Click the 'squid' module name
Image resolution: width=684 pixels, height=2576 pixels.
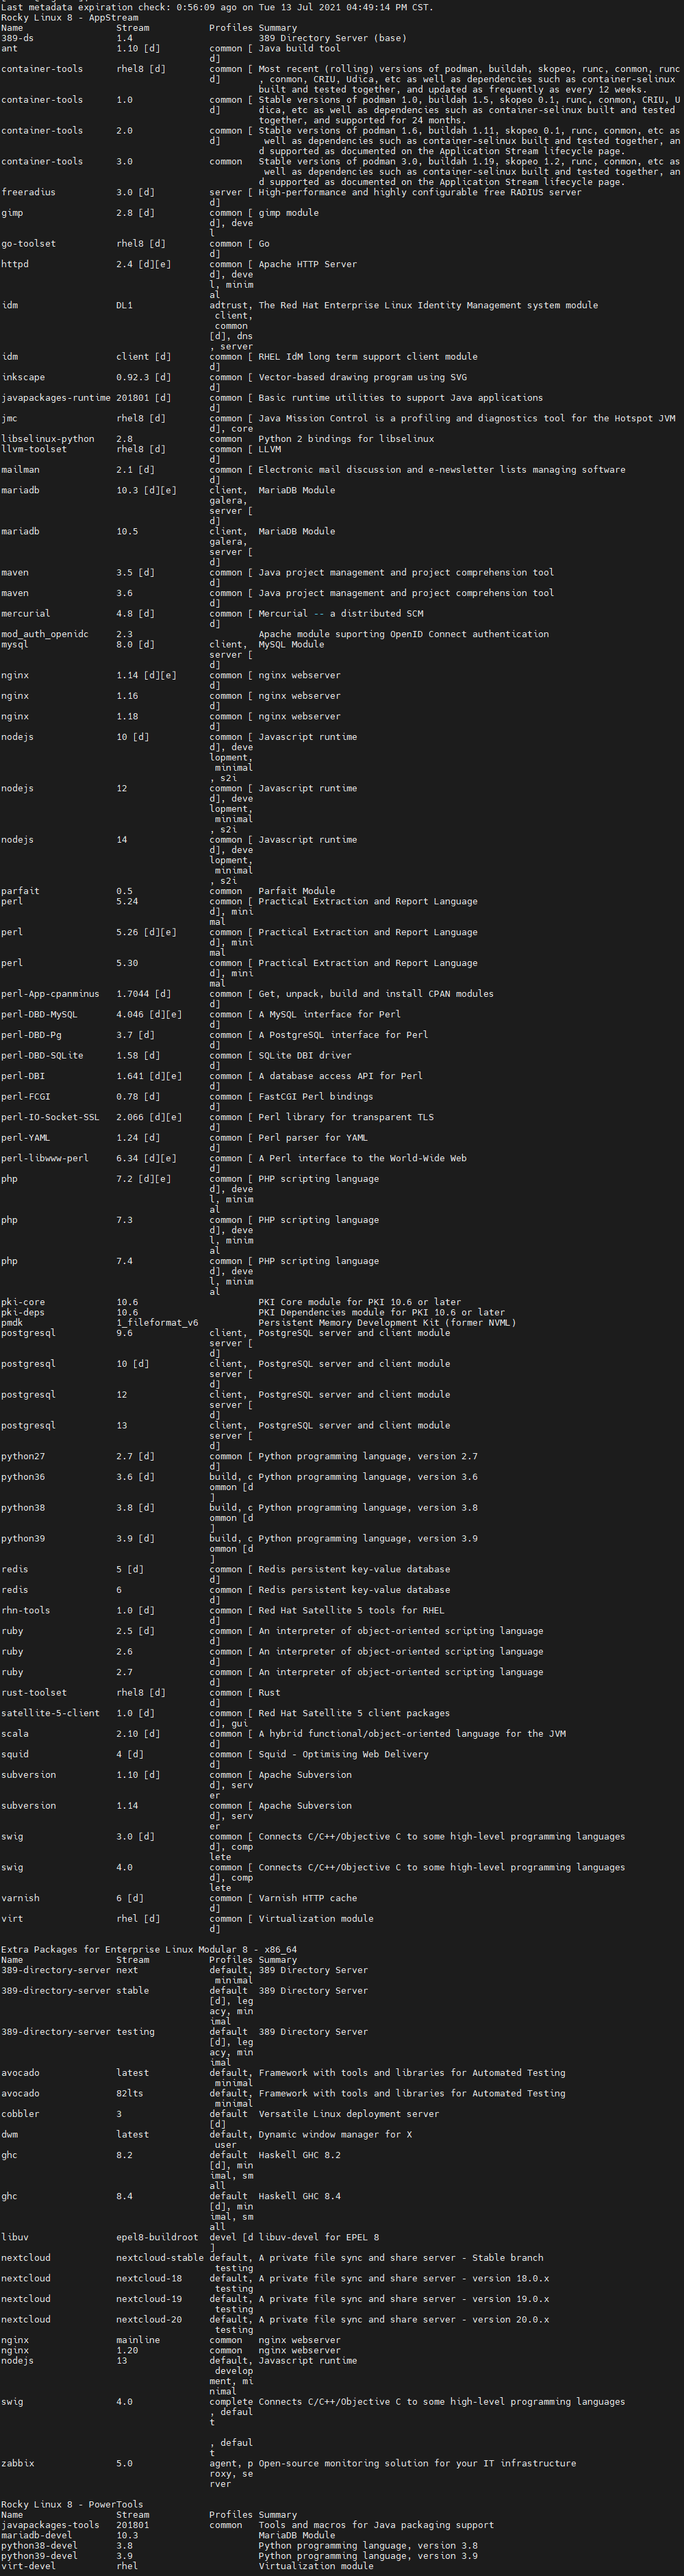[x=15, y=1754]
